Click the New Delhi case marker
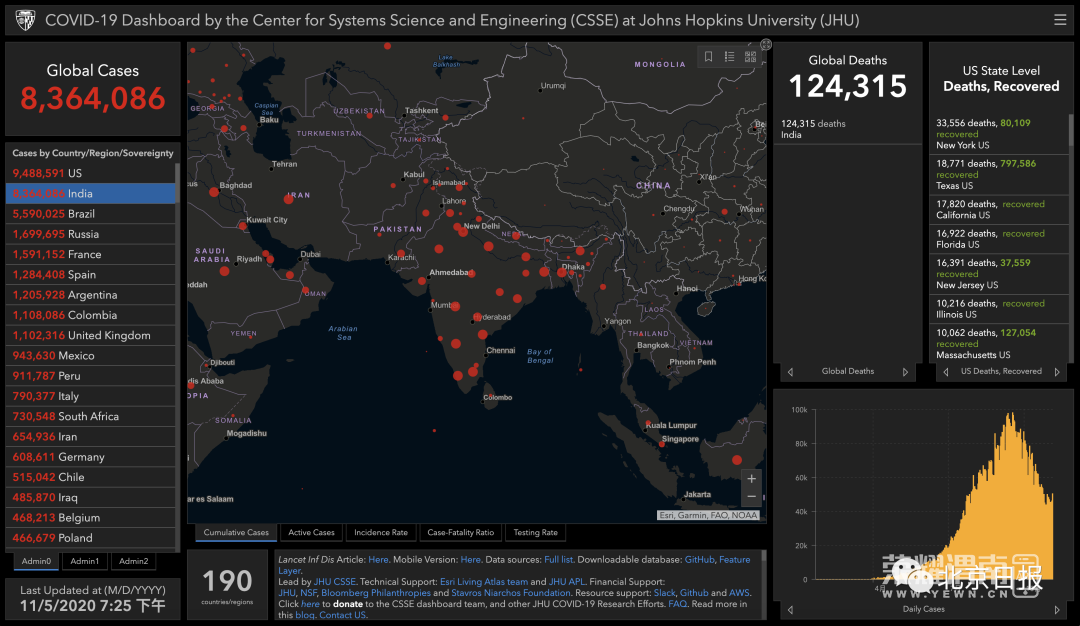The height and width of the screenshot is (626, 1080). coord(463,232)
